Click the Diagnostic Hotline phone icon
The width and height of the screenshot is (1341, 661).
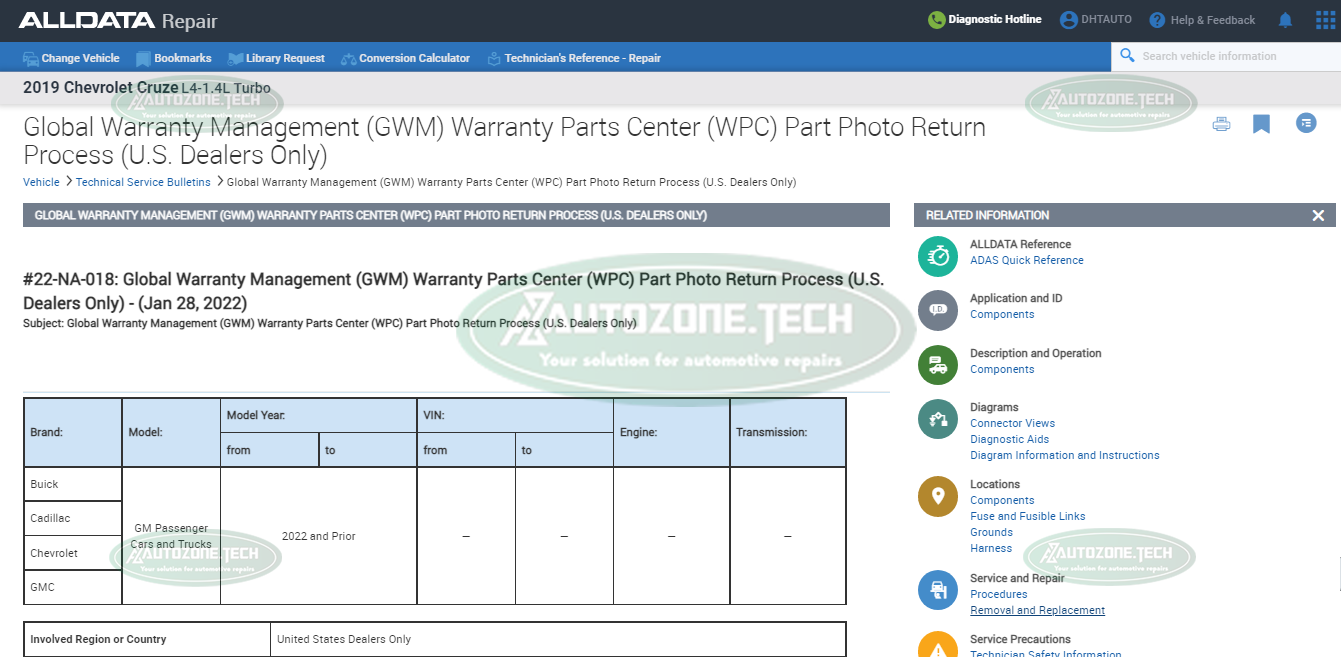click(936, 20)
